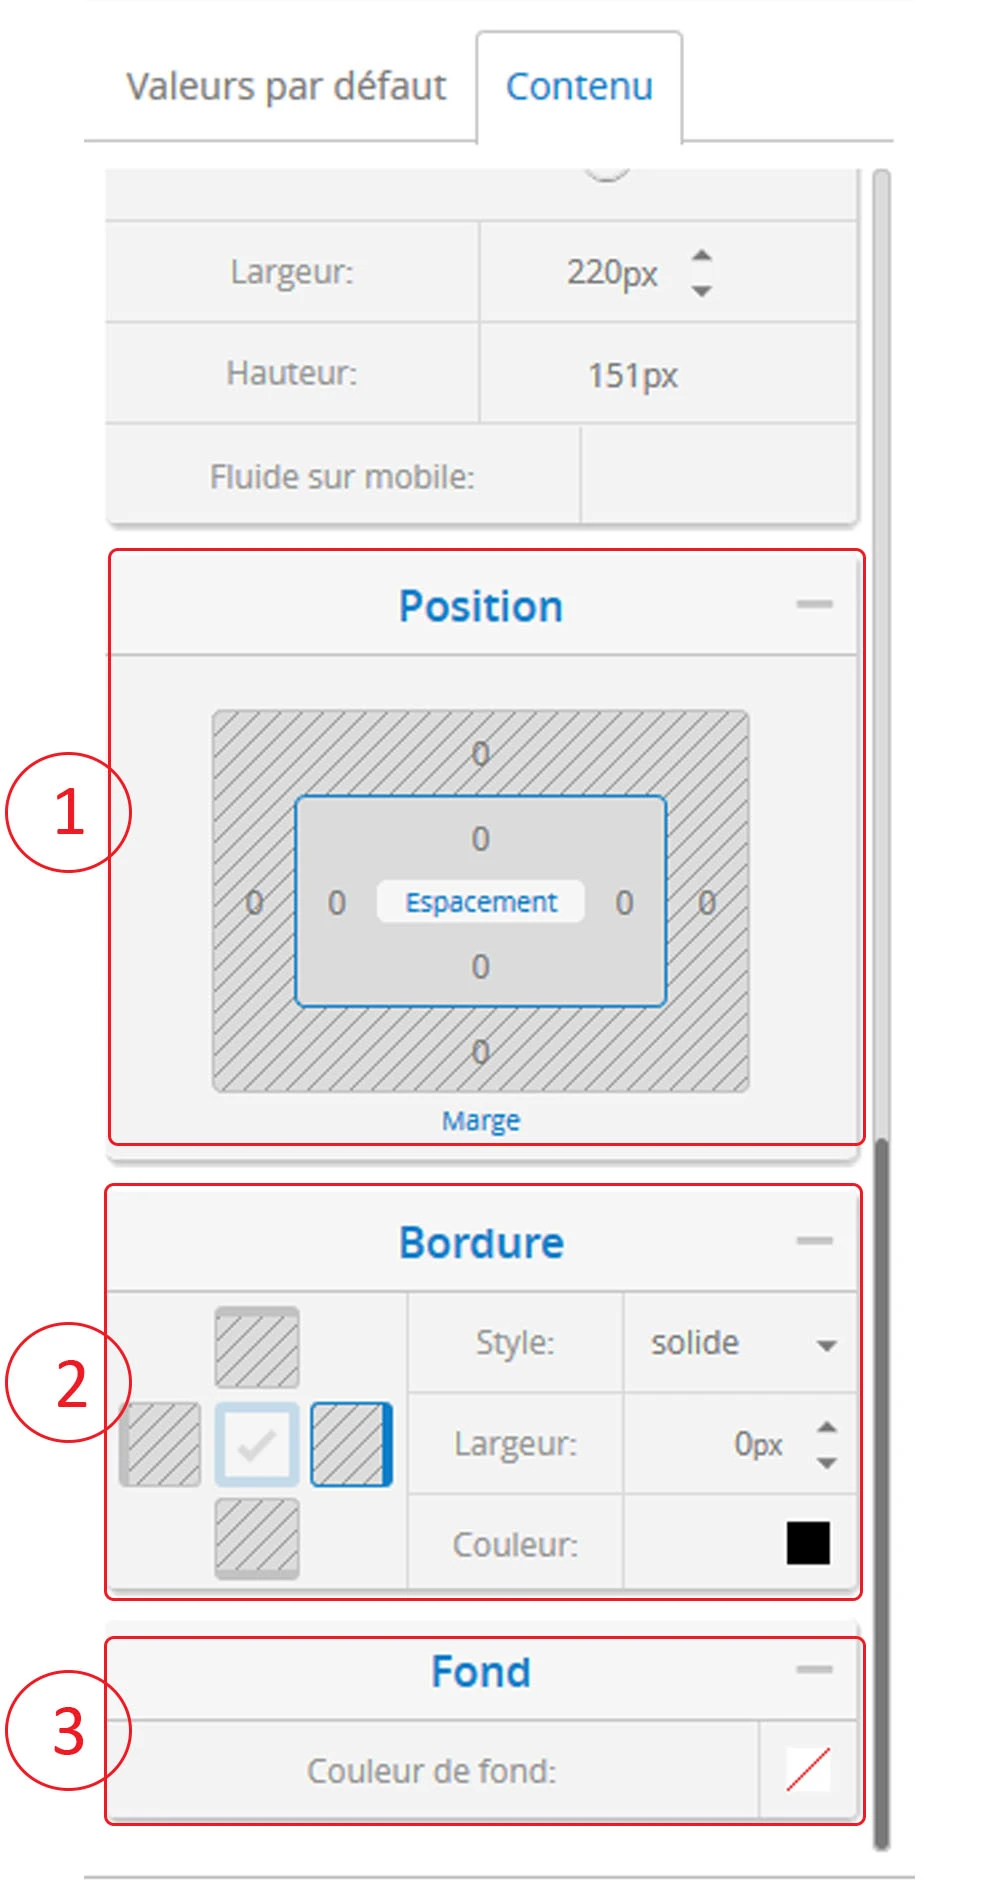This screenshot has height=1900, width=1000.
Task: Open the black border color swatch
Action: pyautogui.click(x=808, y=1543)
